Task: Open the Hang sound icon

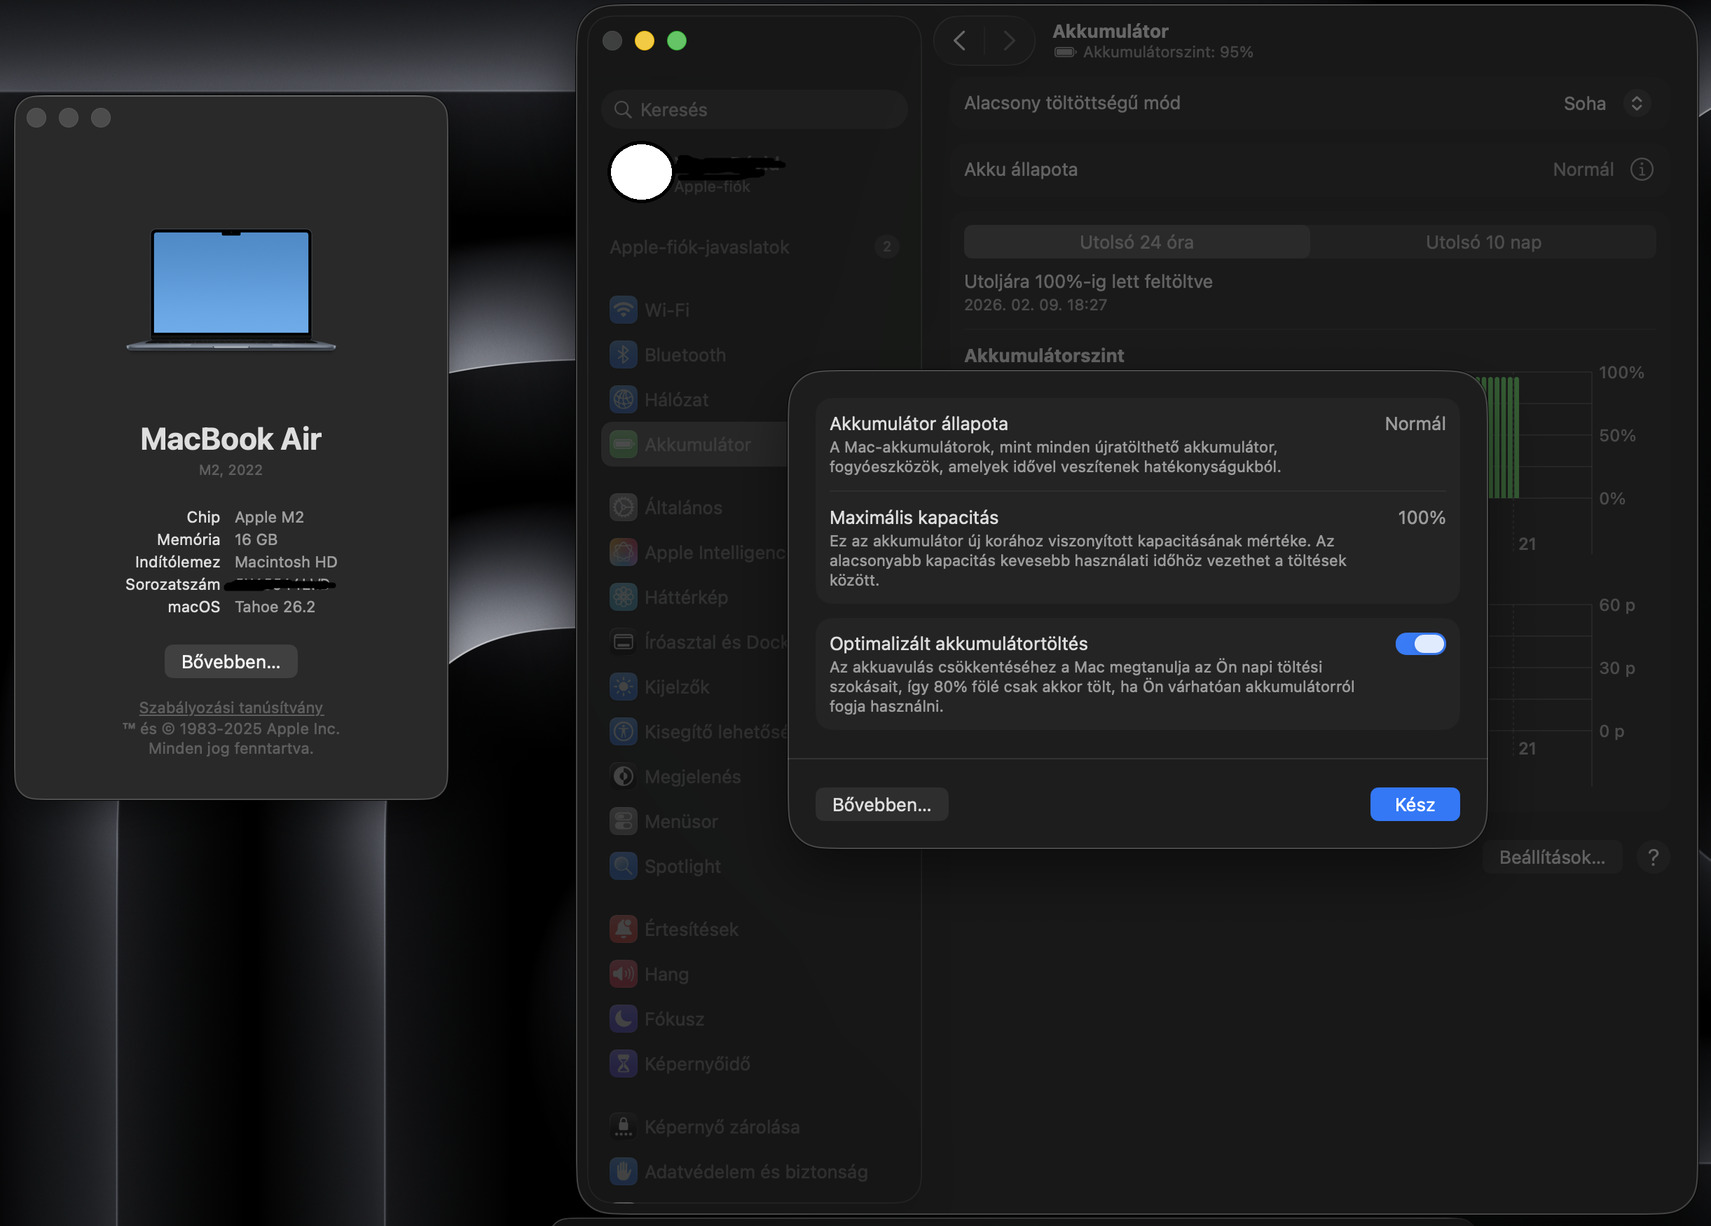Action: coord(624,975)
